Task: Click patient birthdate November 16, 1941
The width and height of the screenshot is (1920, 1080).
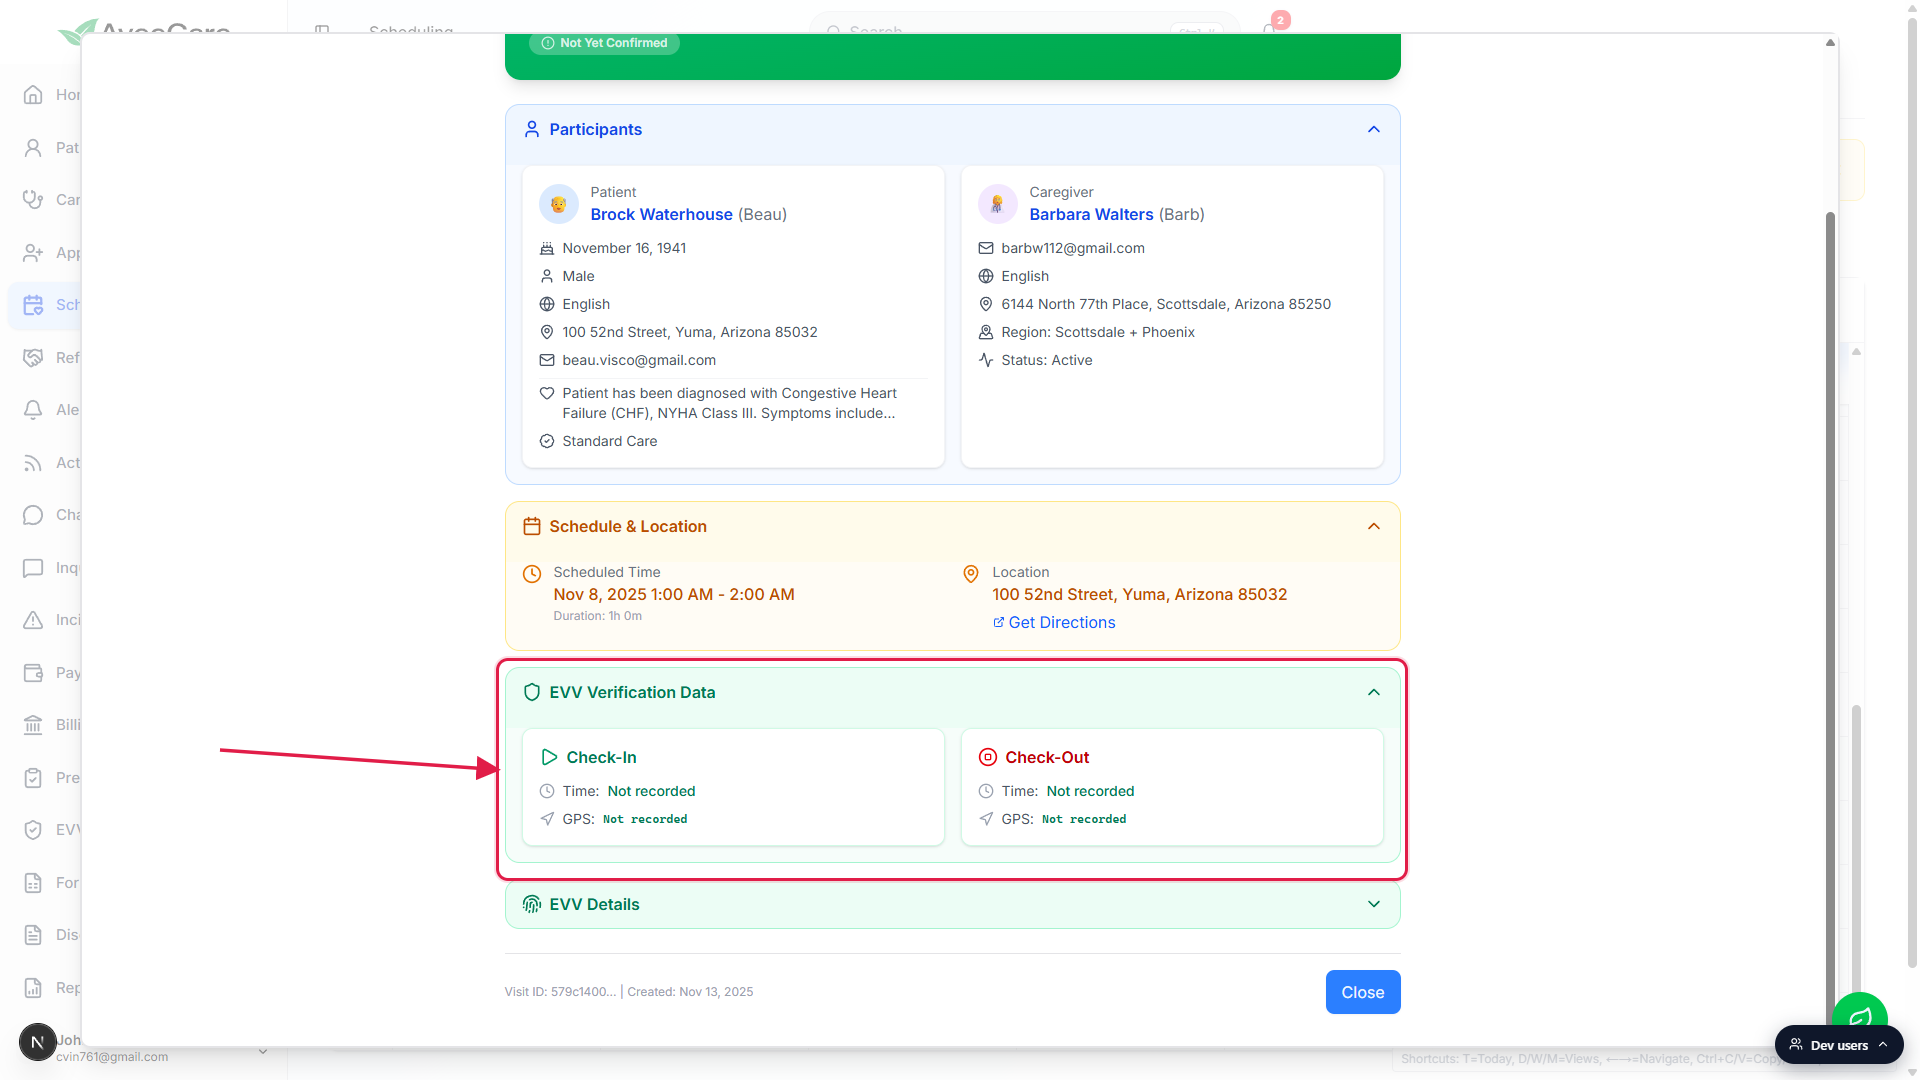Action: coord(624,248)
